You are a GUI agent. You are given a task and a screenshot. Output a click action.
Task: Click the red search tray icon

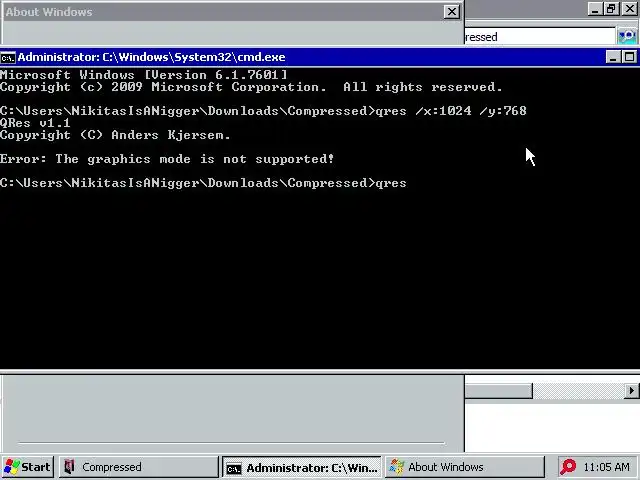coord(567,467)
